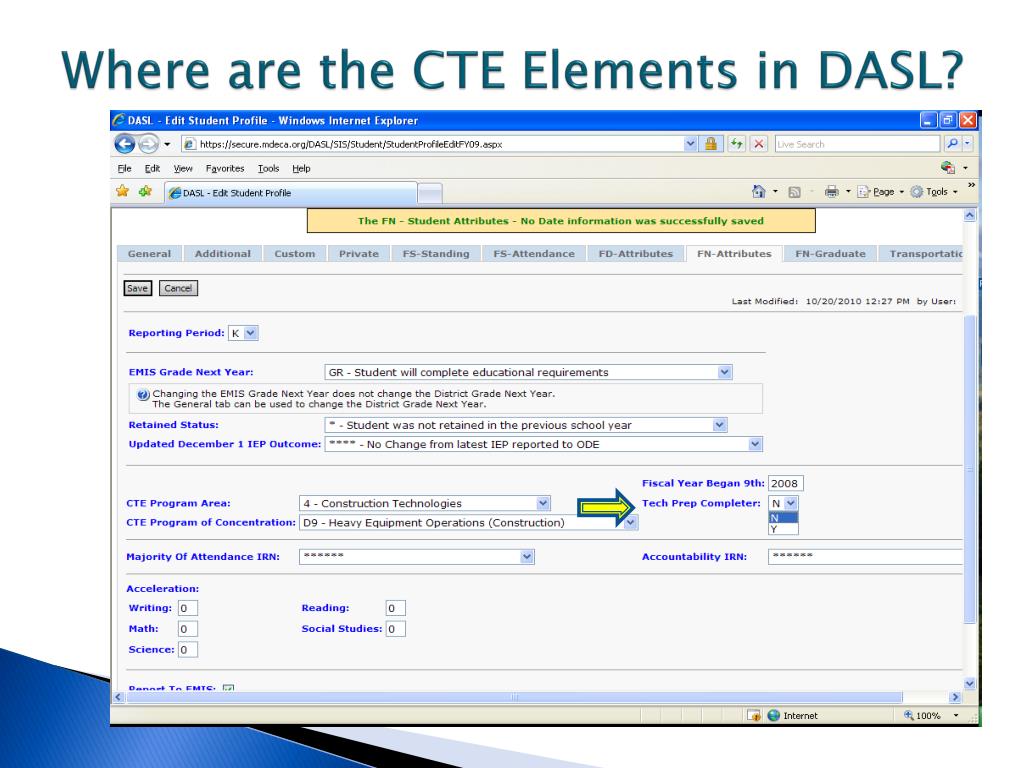
Task: Click the Add to Favorites icon
Action: (x=145, y=191)
